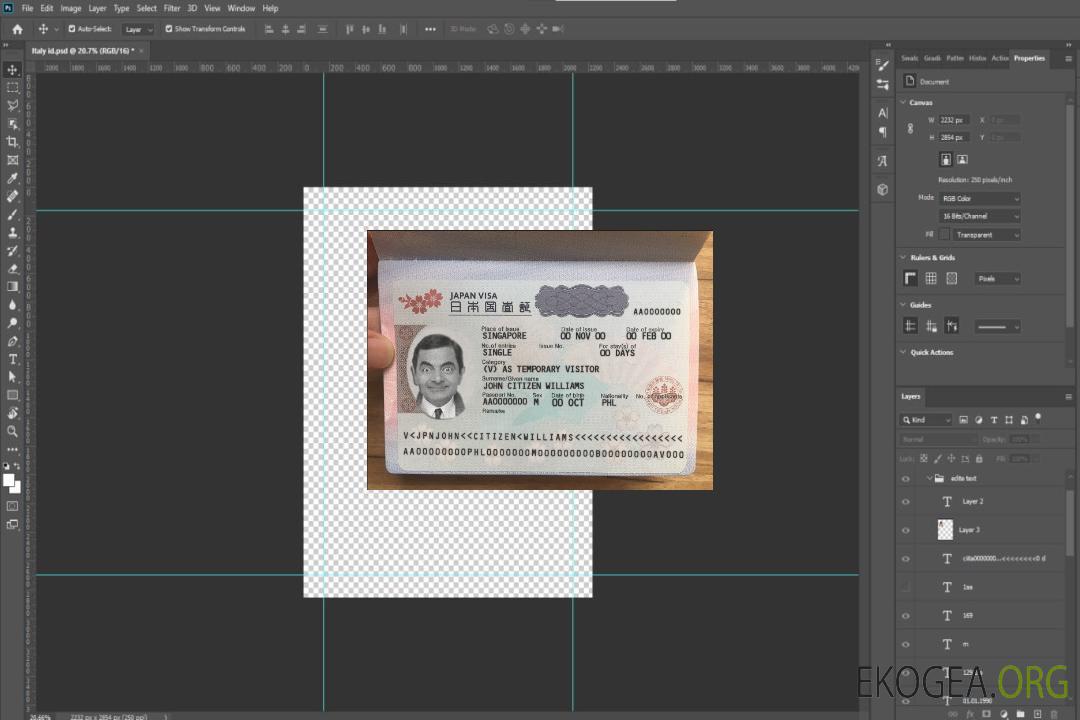Toggle the Auto-Select checkbox
1080x720 pixels.
[x=72, y=29]
